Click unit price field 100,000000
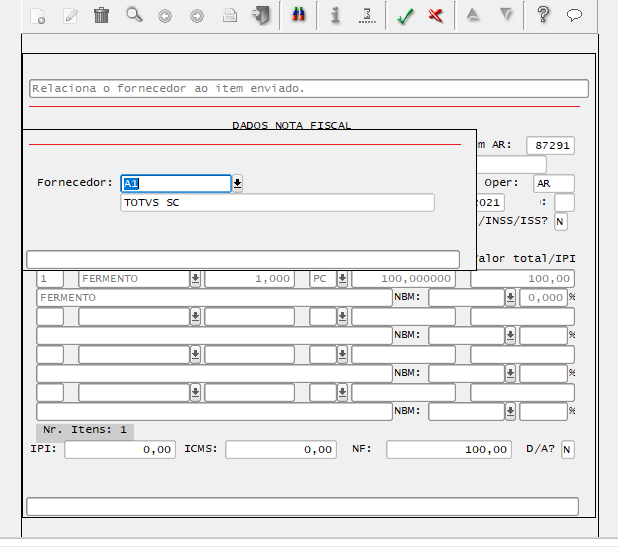618x547 pixels. [404, 279]
